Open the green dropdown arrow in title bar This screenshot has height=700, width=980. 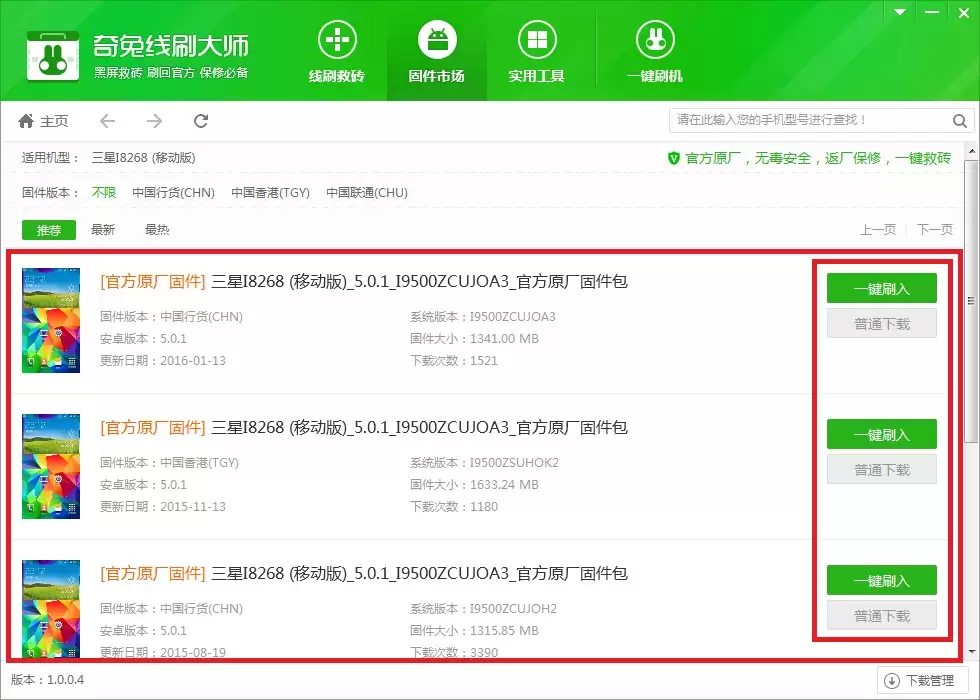coord(898,11)
